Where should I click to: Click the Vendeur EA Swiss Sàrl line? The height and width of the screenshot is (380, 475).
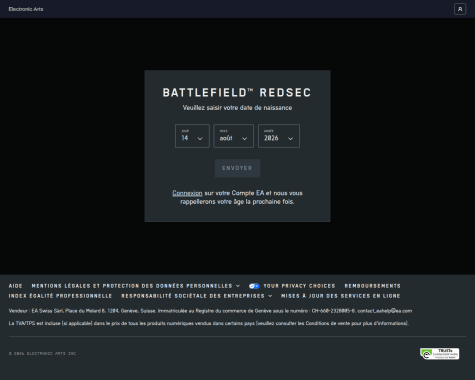tap(210, 311)
